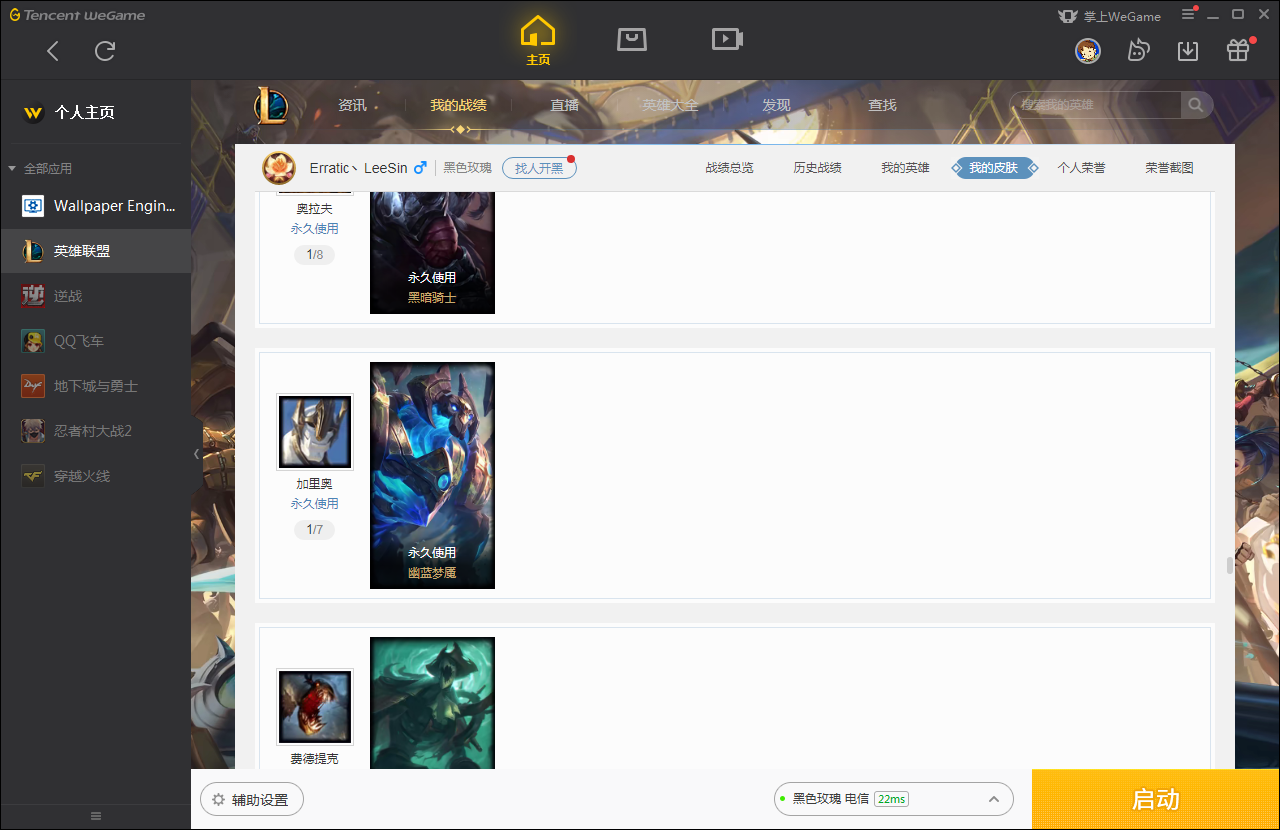Click the Wallpaper Engine app icon
The height and width of the screenshot is (830, 1280).
coord(33,206)
